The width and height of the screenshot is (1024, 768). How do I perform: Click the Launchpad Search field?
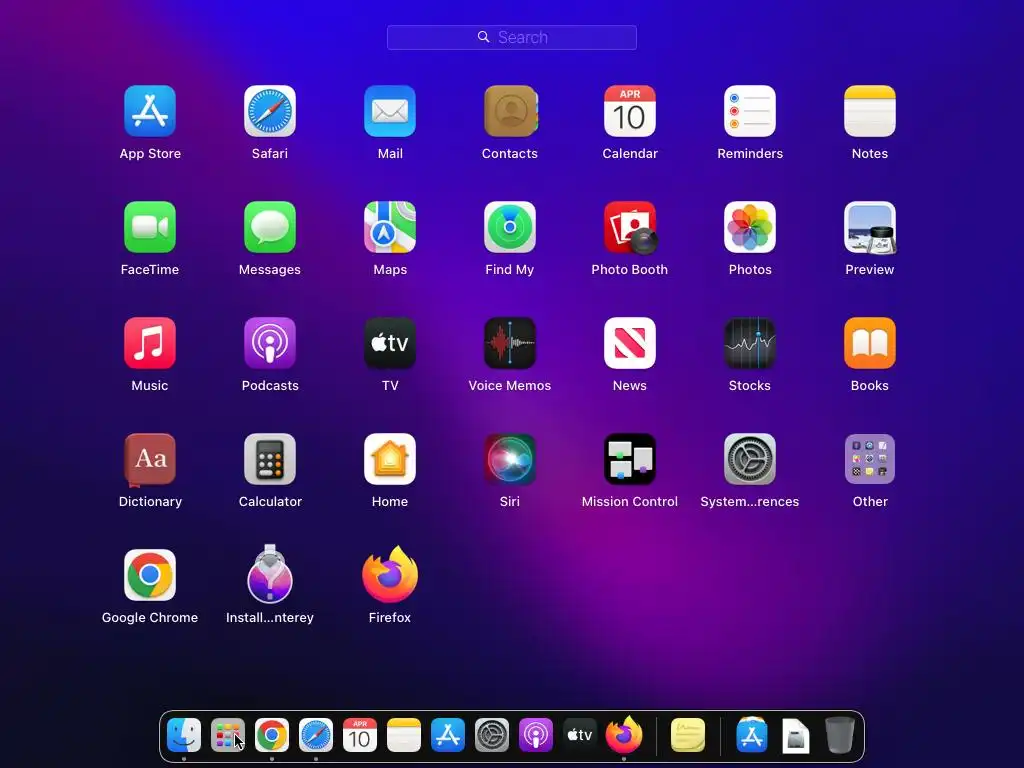click(512, 37)
